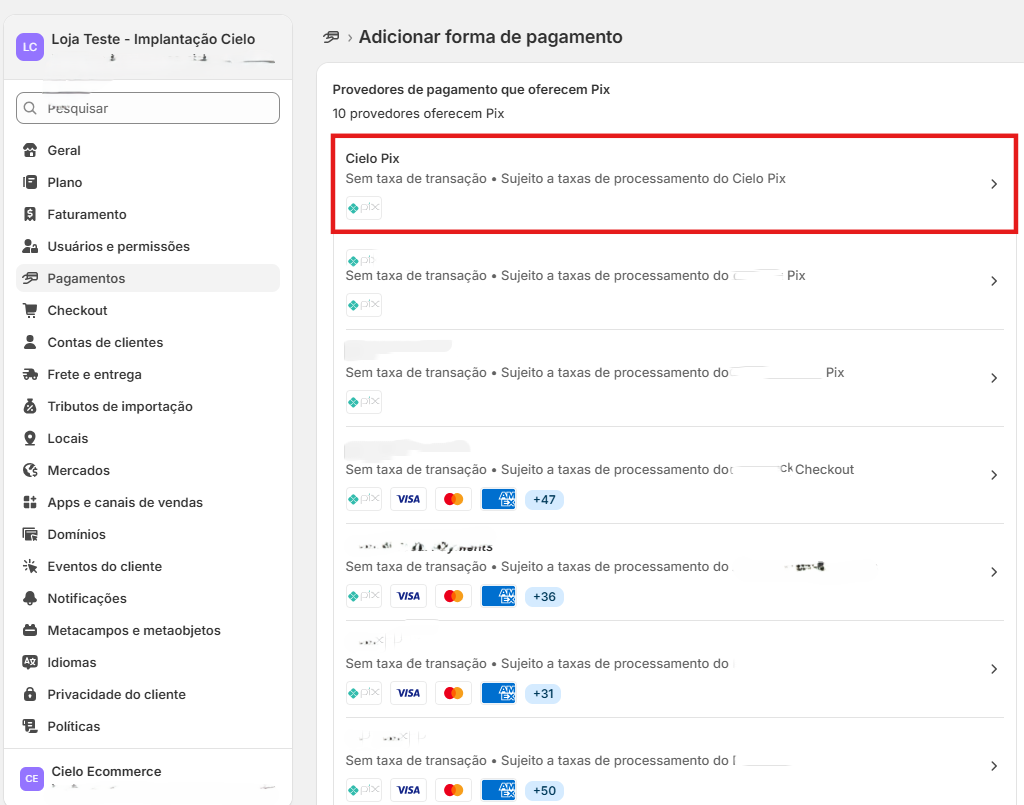Open the Checkout settings

(x=148, y=310)
